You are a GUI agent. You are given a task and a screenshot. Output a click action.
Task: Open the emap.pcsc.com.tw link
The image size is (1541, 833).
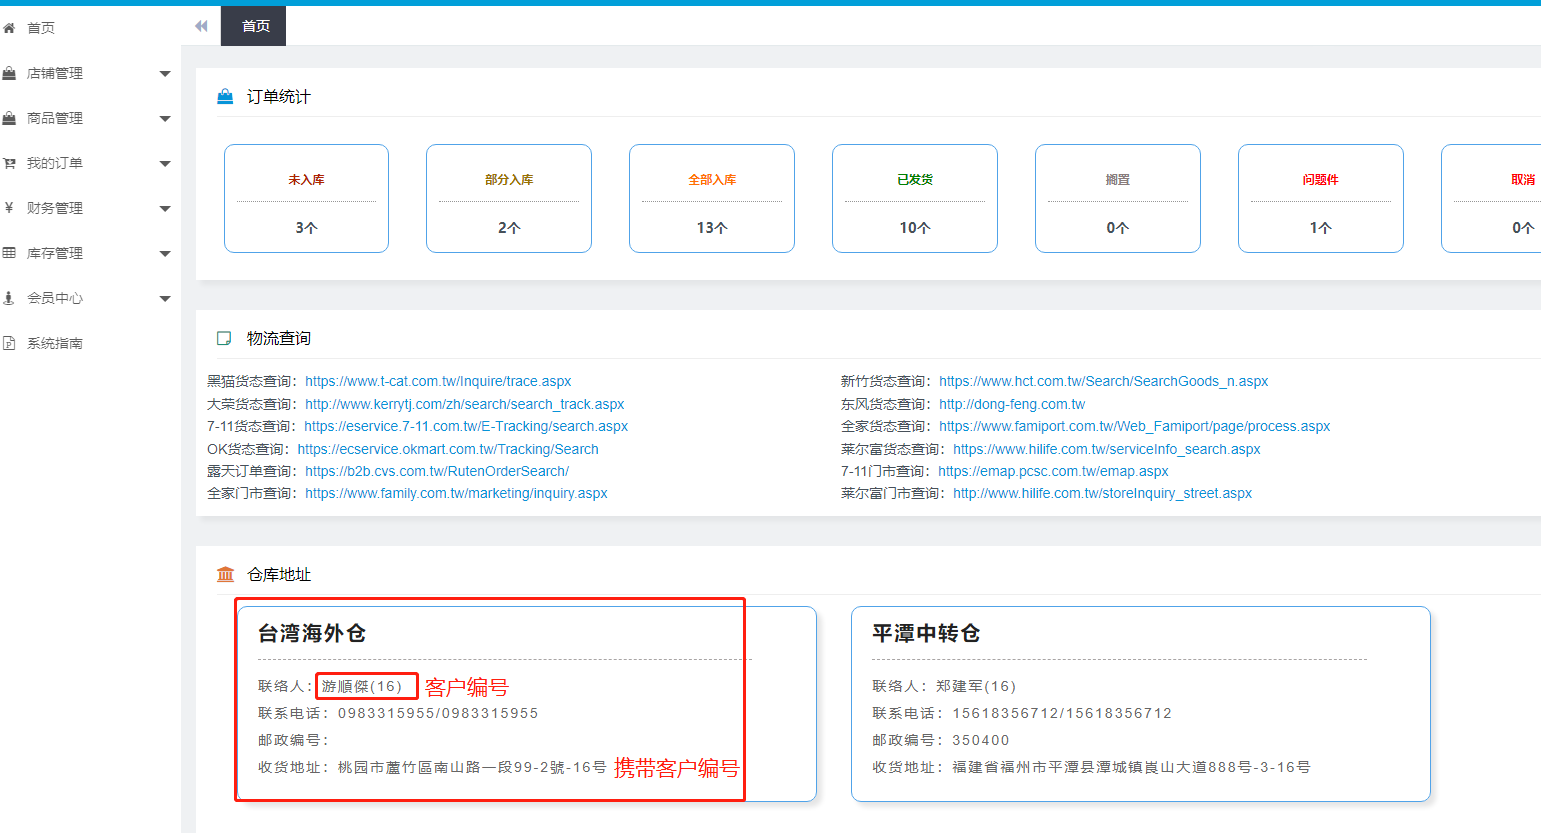(1053, 471)
